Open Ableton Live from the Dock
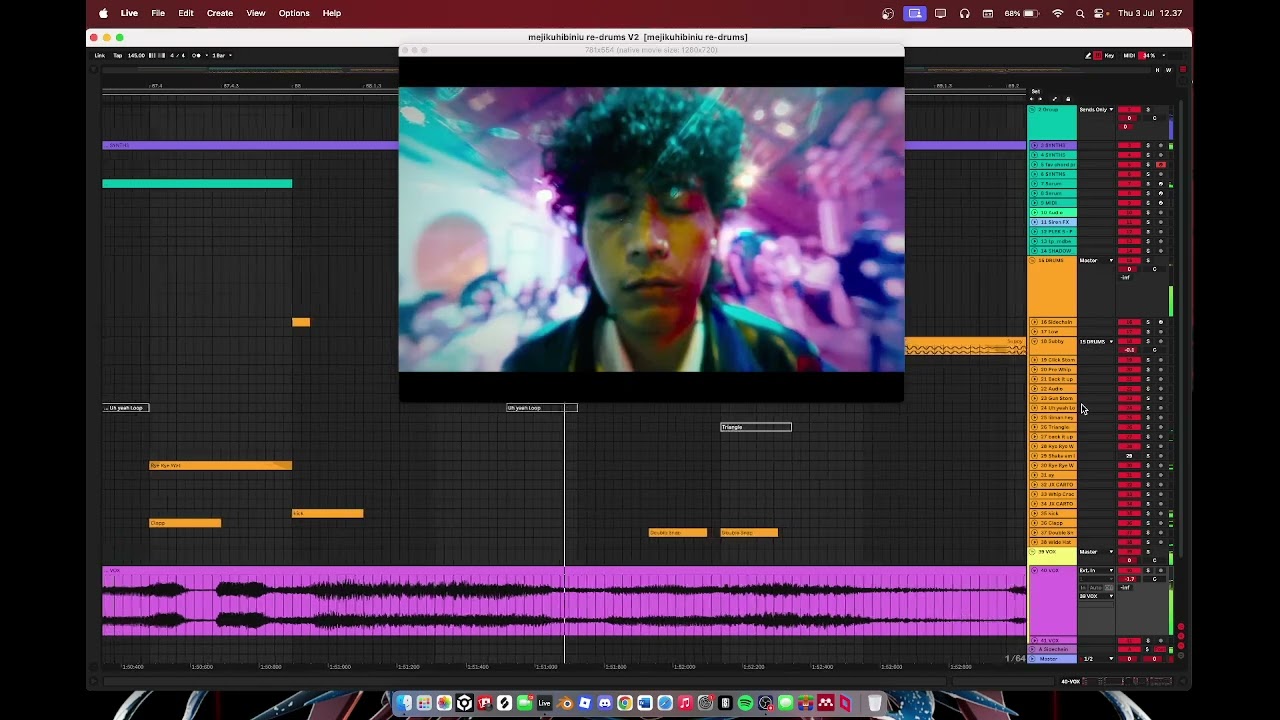This screenshot has width=1280, height=720. pyautogui.click(x=544, y=703)
